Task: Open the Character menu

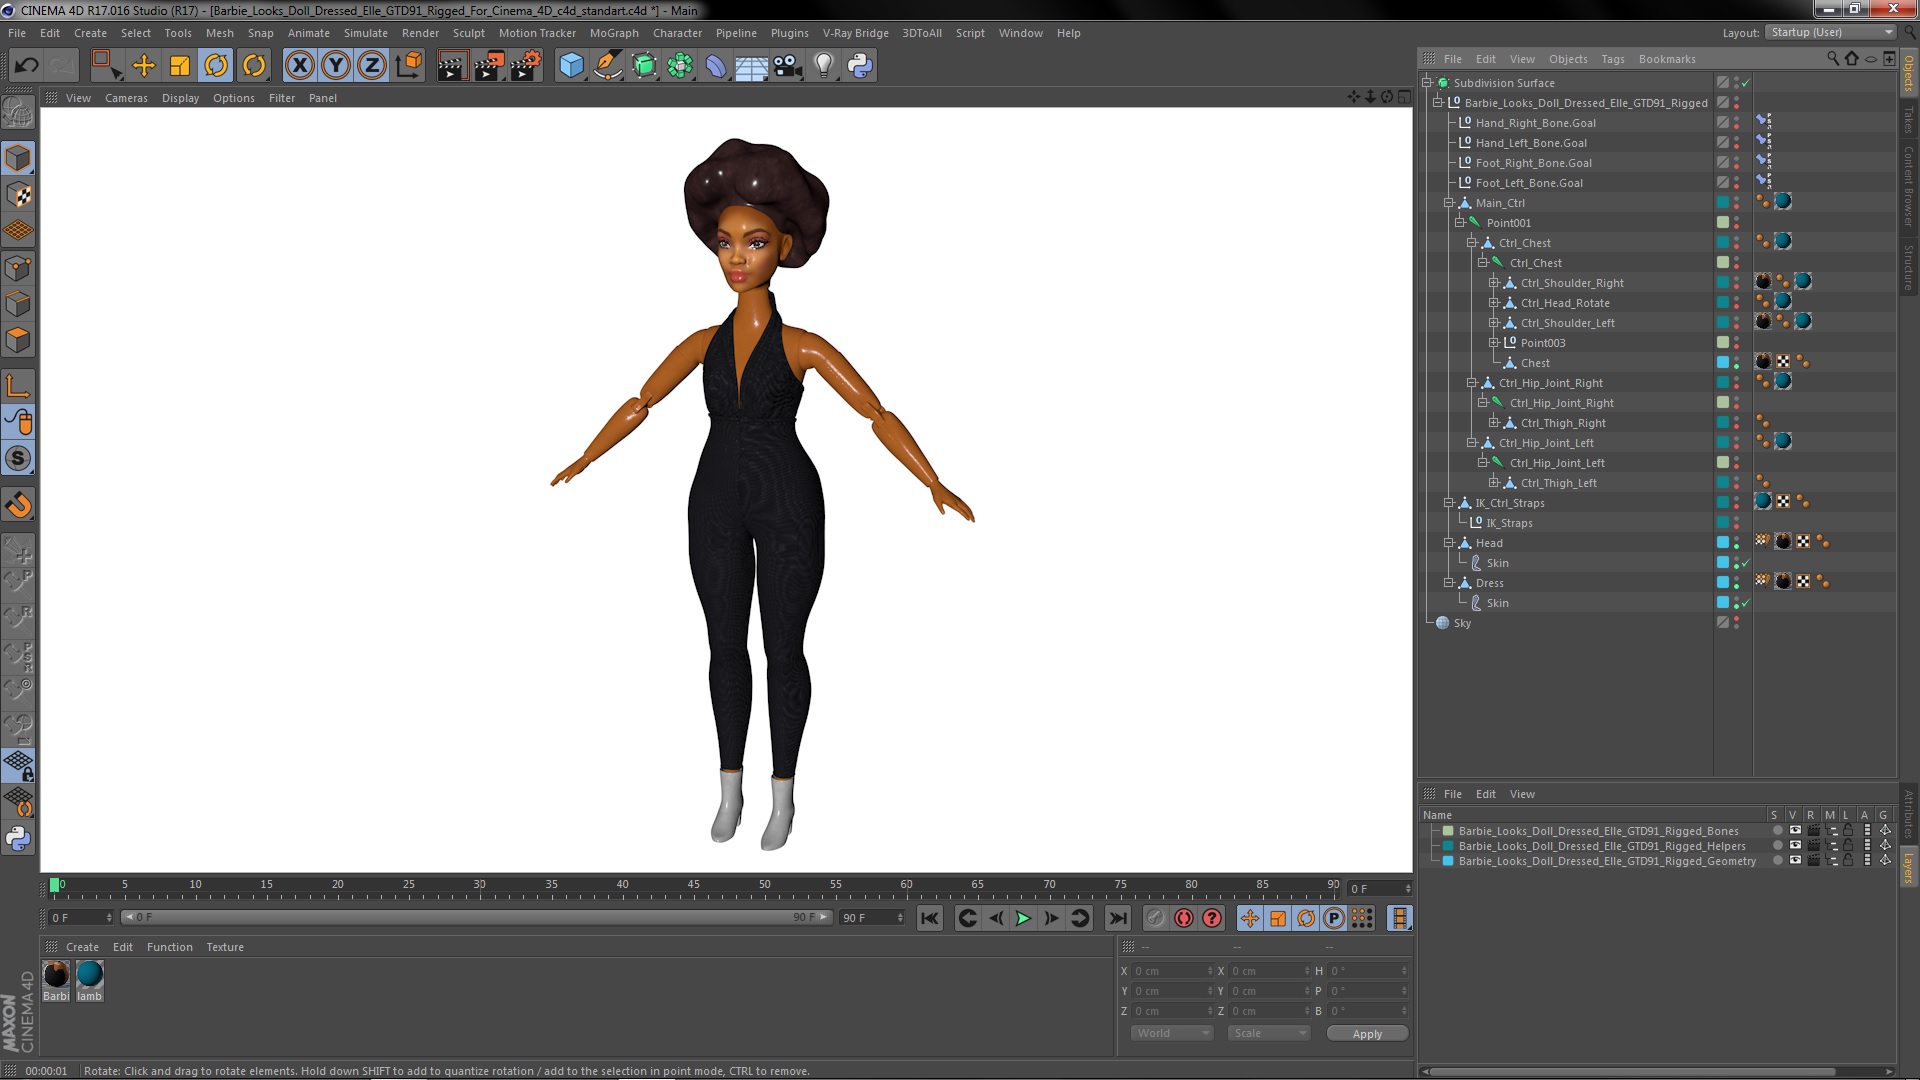Action: [x=677, y=33]
